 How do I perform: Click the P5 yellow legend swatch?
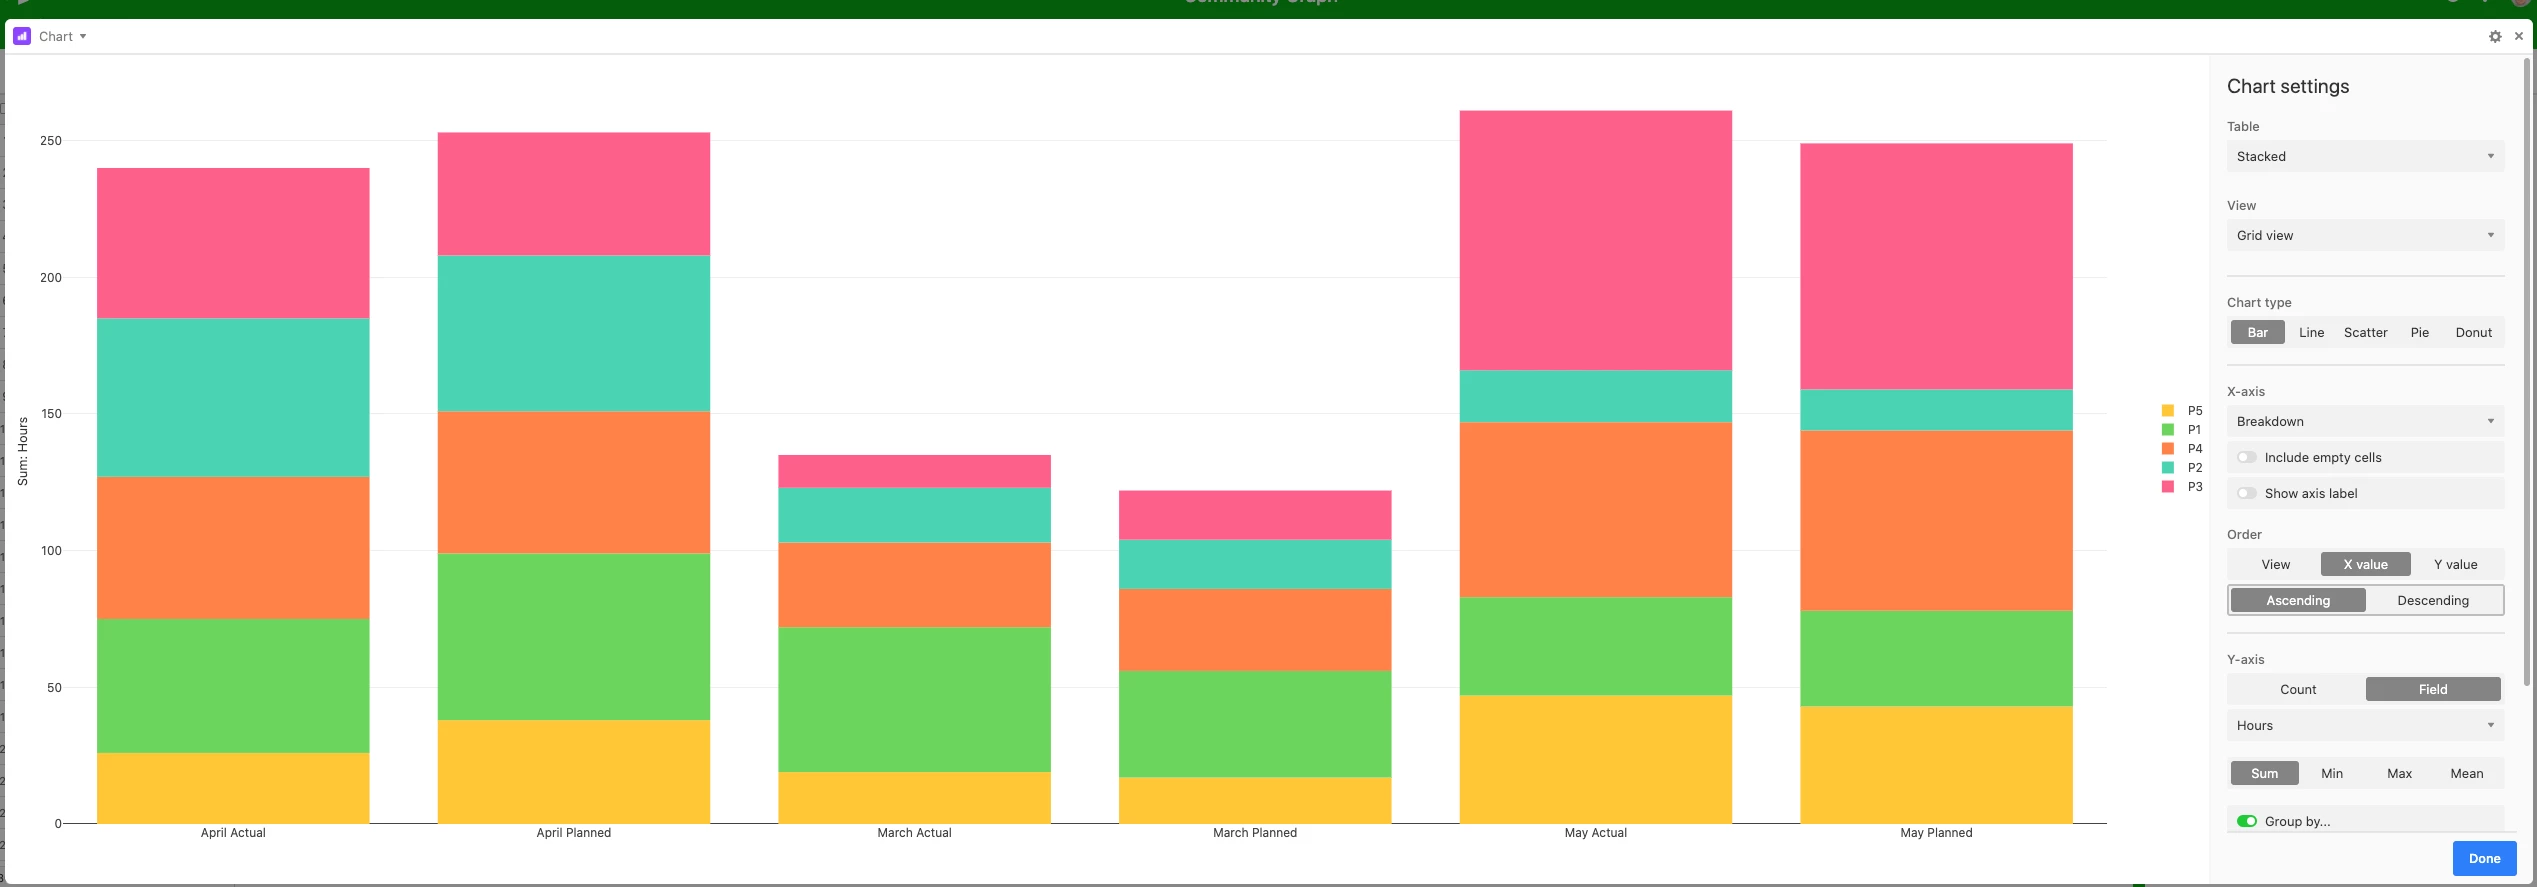(2168, 411)
